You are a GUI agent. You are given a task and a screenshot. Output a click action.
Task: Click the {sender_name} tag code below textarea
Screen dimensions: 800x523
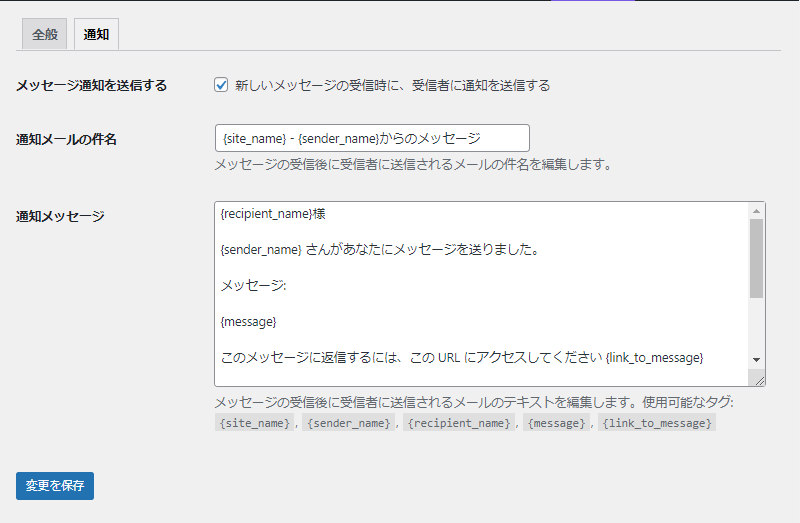click(x=349, y=423)
